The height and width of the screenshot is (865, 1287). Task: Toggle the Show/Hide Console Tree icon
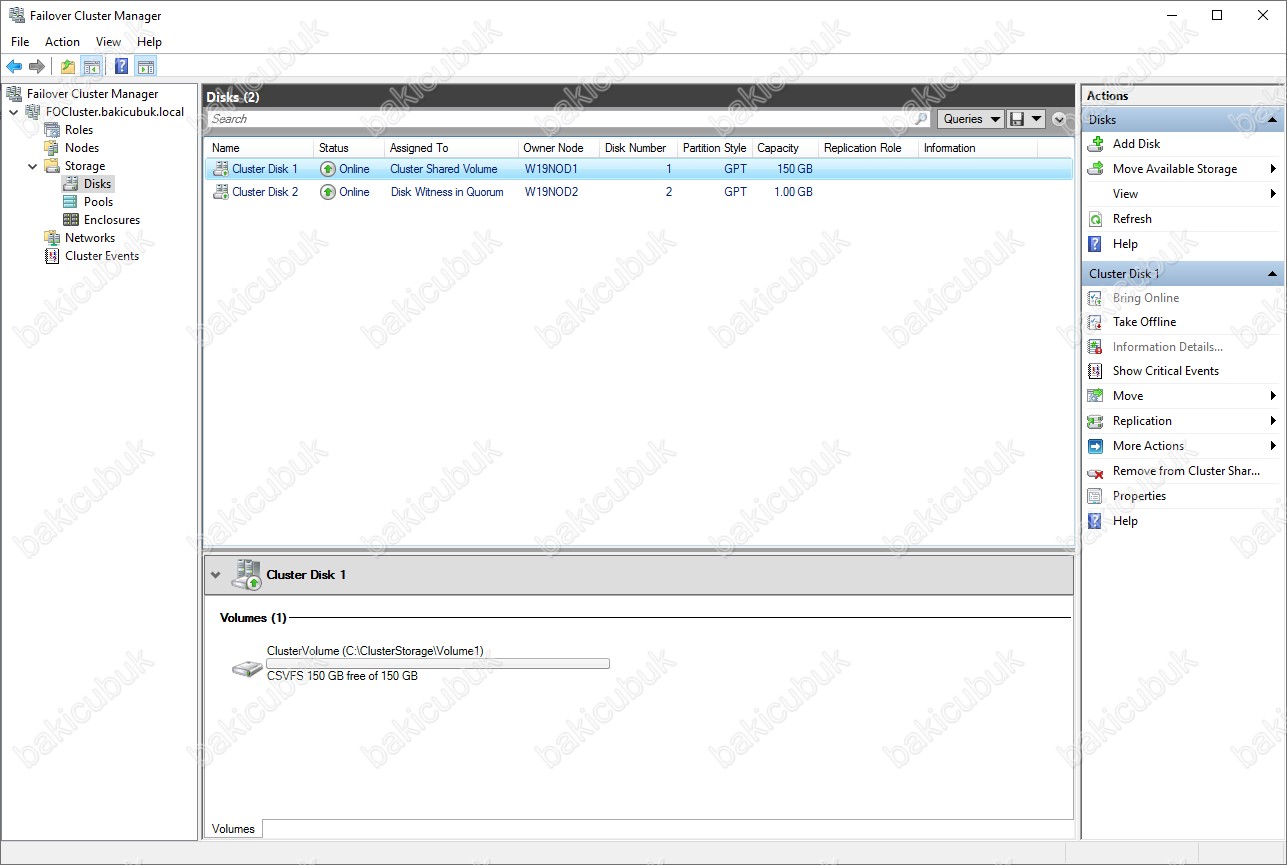pos(91,67)
